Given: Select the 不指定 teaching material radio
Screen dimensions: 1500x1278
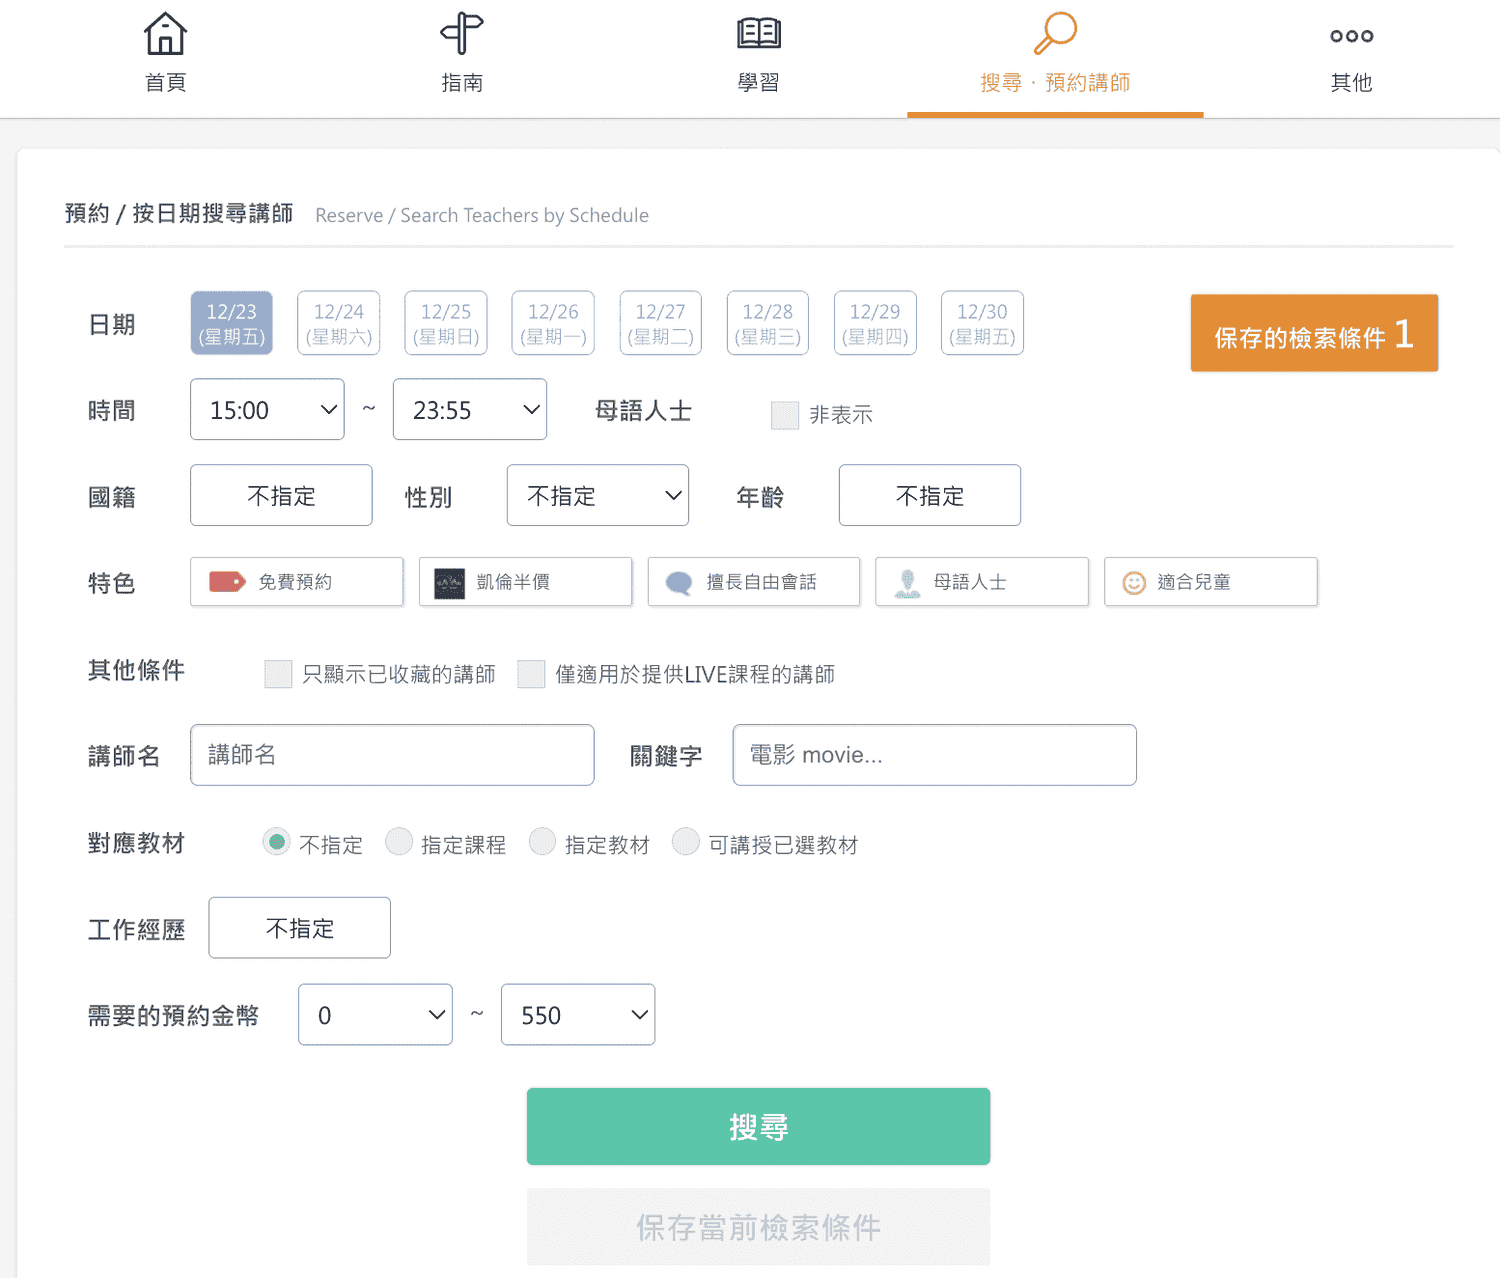Looking at the screenshot, I should coord(277,842).
